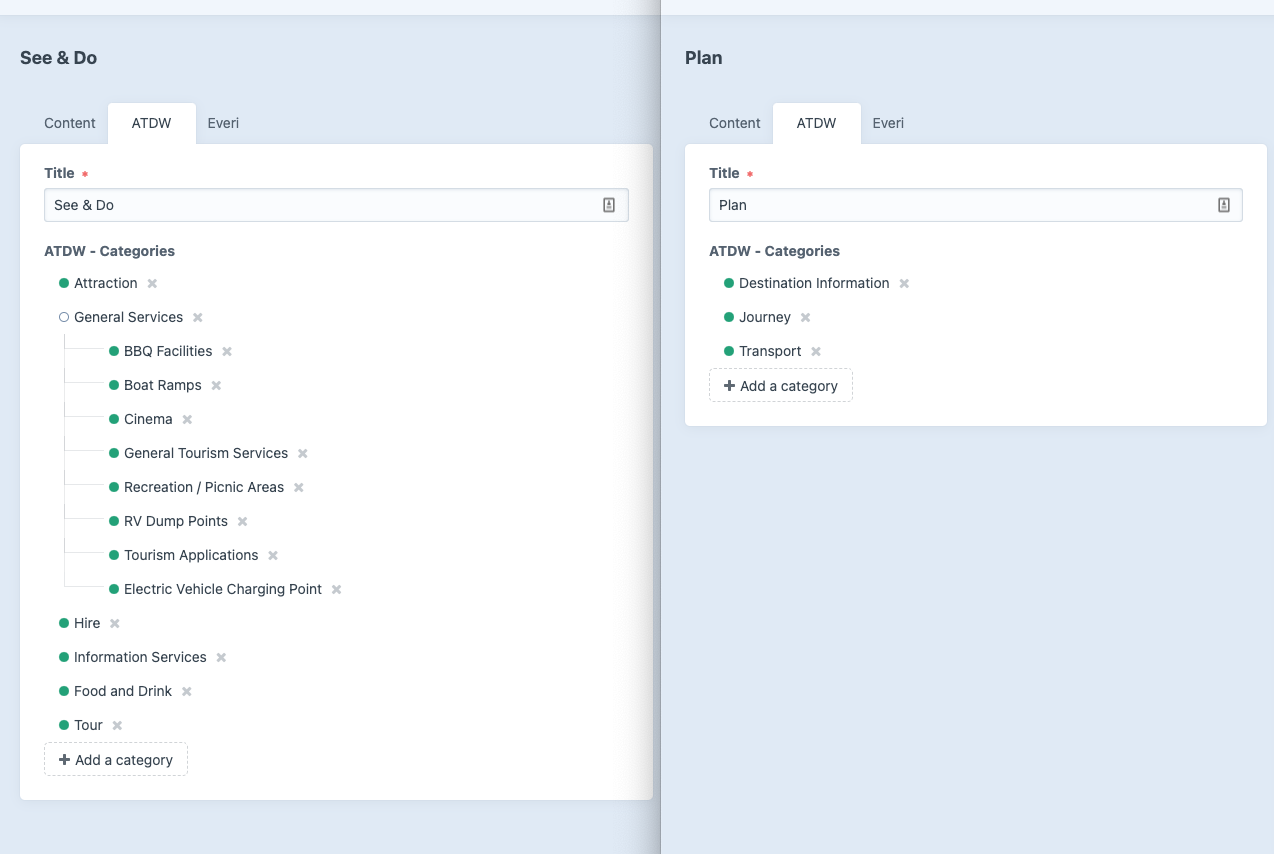Click the Plan panel heading

(704, 58)
